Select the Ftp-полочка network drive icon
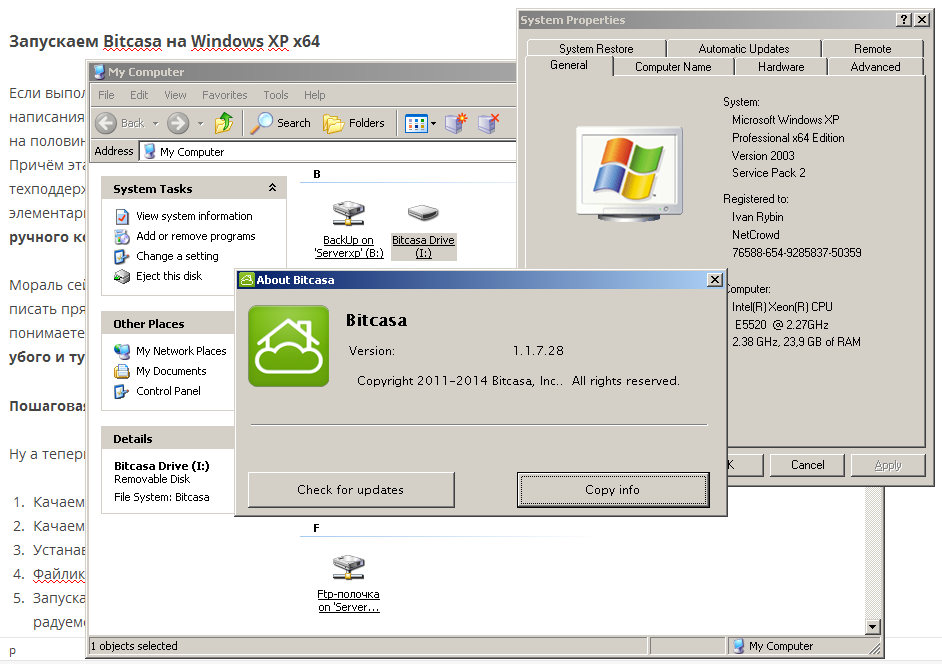Screen dimensions: 942x664 tap(348, 567)
